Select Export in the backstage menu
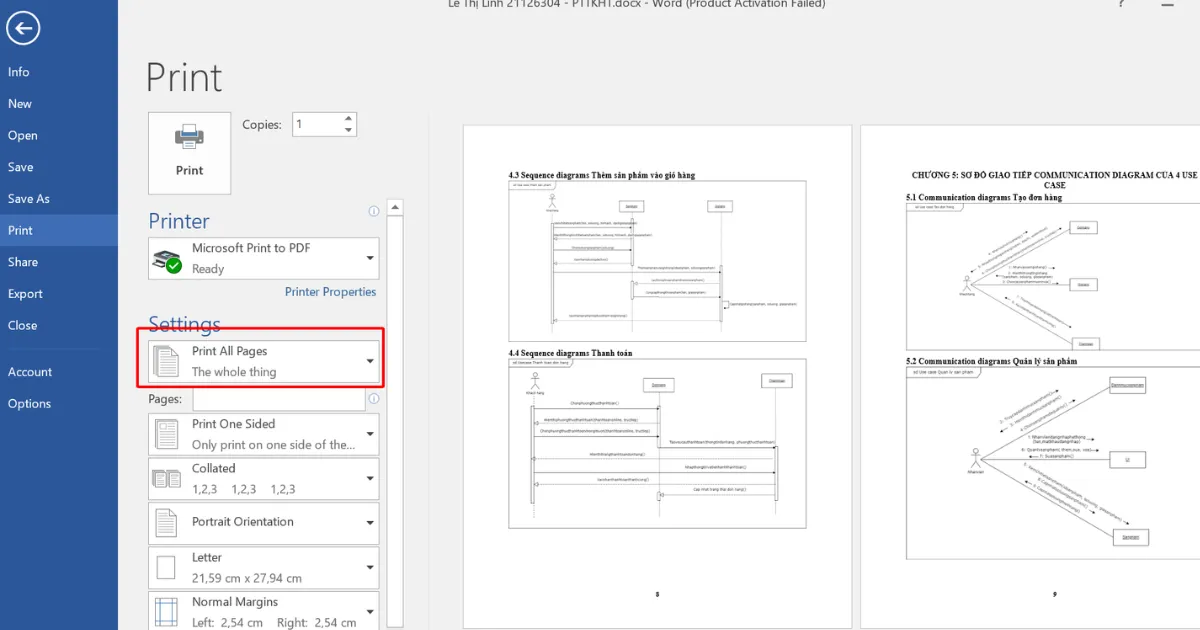This screenshot has height=630, width=1200. tap(25, 294)
